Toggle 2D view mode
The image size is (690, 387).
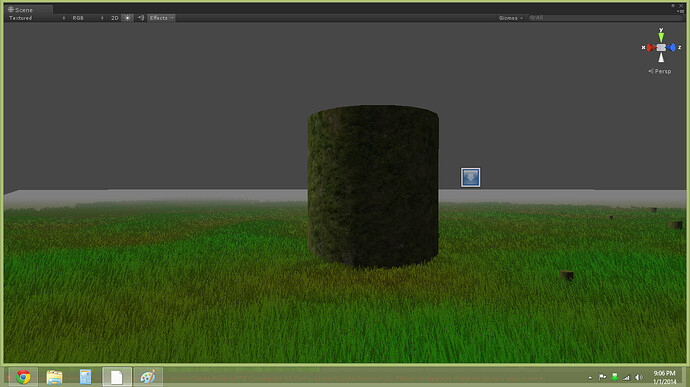[x=114, y=18]
